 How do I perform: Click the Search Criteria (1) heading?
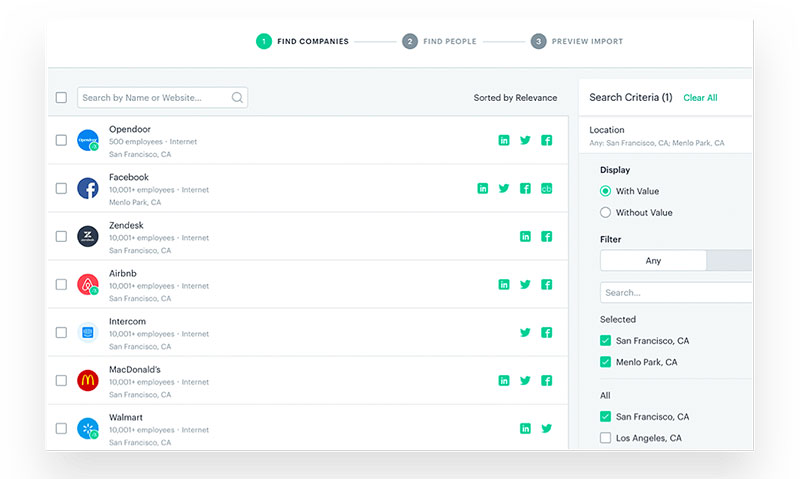[x=631, y=97]
